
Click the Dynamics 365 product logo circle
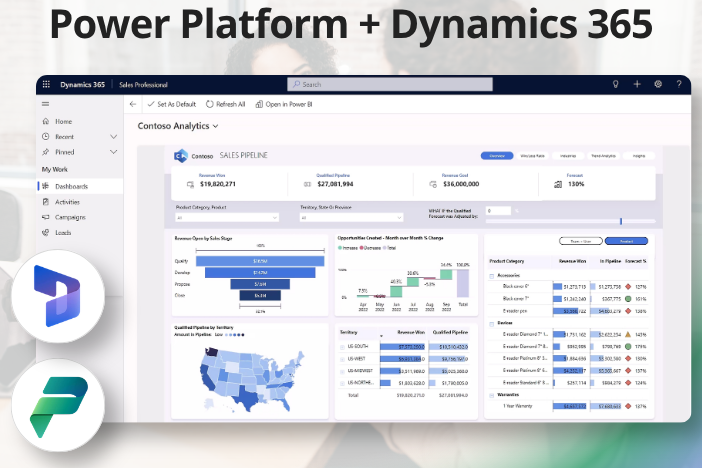pyautogui.click(x=58, y=296)
